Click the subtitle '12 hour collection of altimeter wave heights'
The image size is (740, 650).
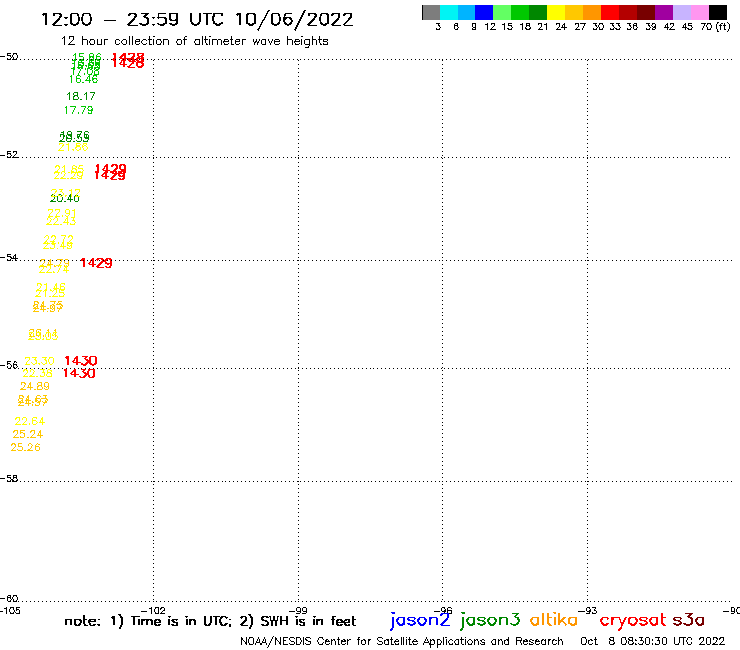coord(194,41)
